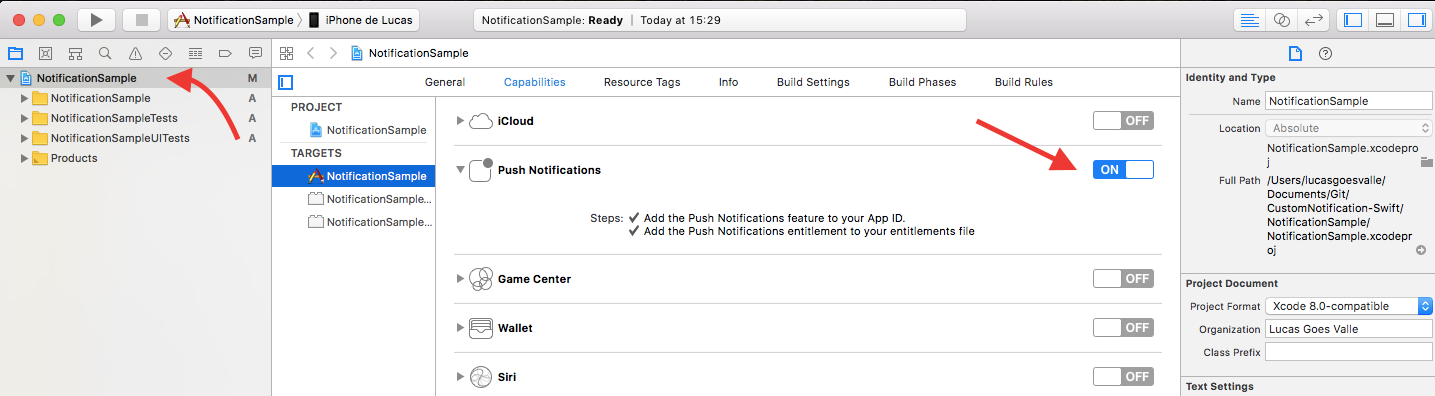Show the Standard editor
Image resolution: width=1435 pixels, height=396 pixels.
1249,20
